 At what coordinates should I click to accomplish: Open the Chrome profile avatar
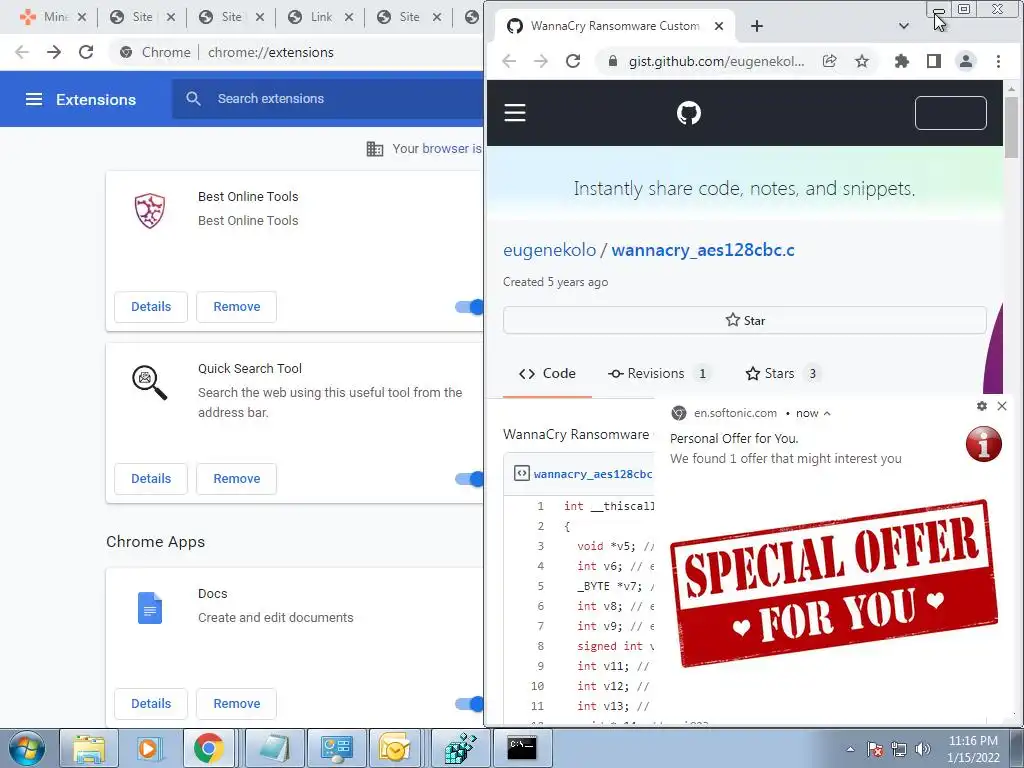(x=966, y=61)
